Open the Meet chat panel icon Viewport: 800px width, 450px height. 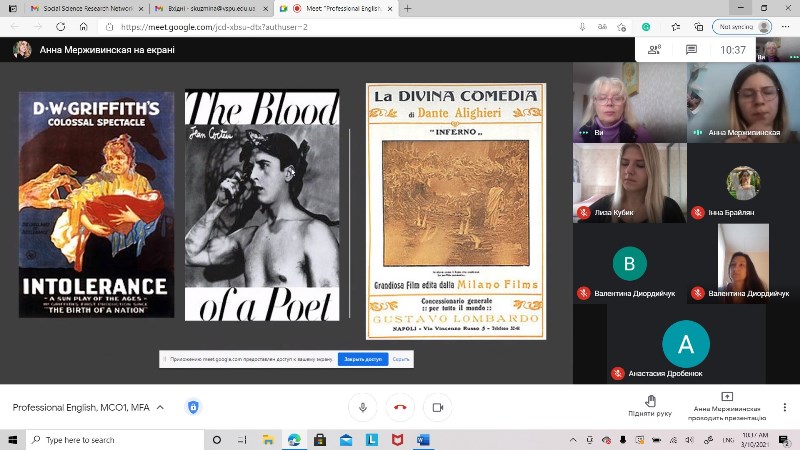pos(691,49)
